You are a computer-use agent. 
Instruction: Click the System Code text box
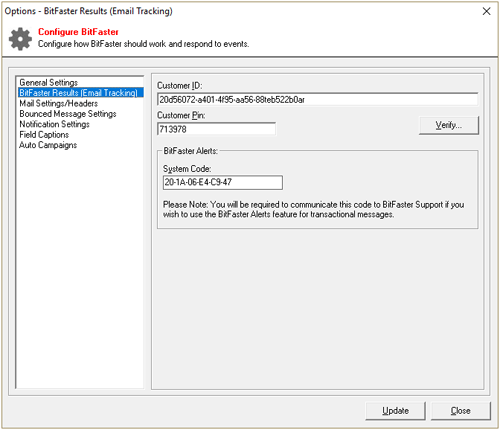coord(223,182)
